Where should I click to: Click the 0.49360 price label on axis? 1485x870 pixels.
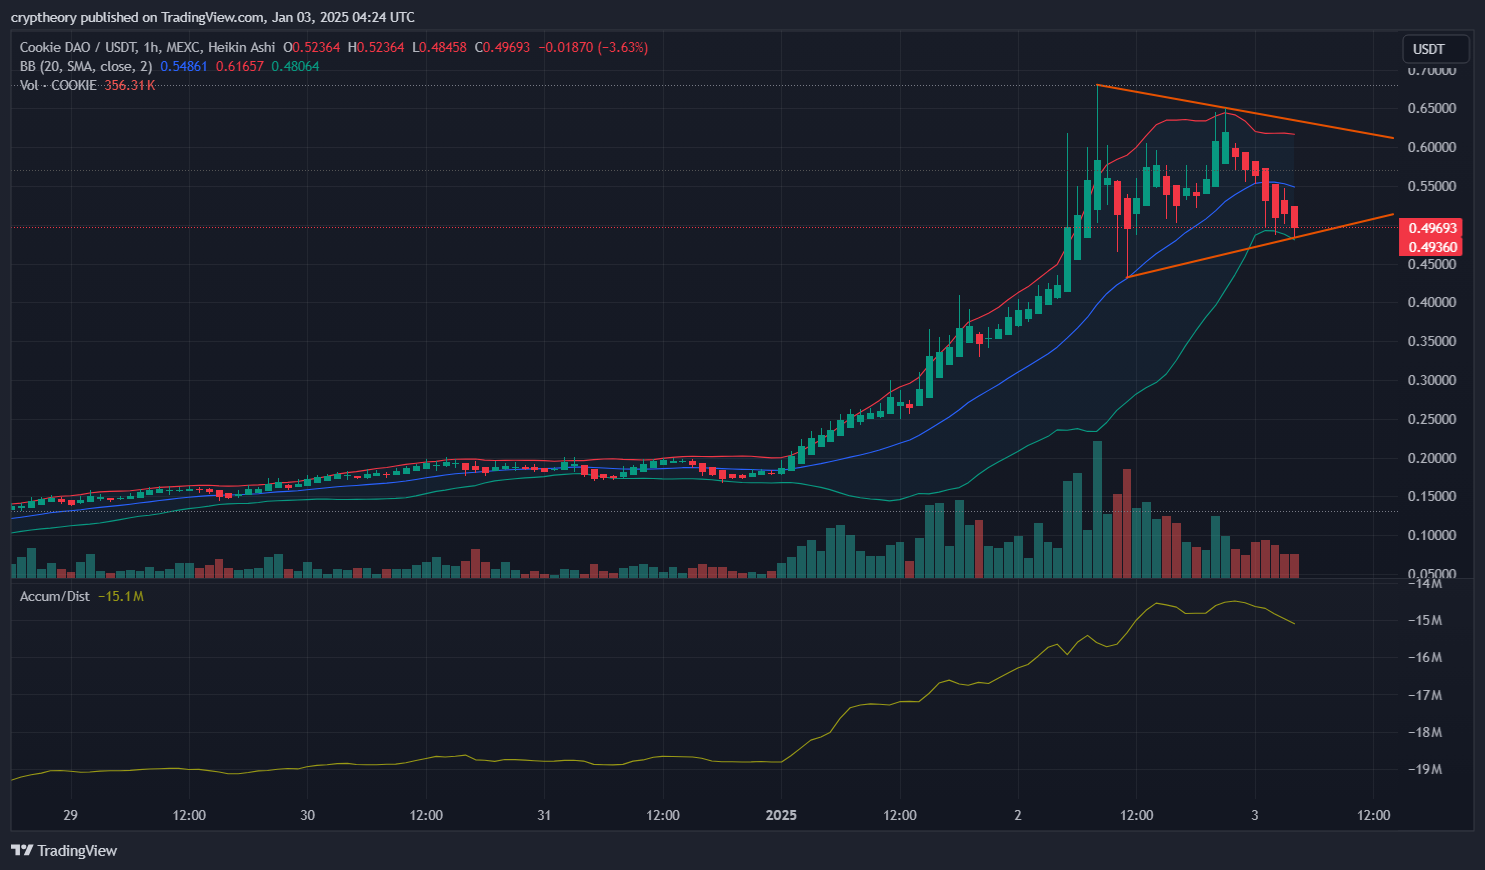coord(1430,247)
